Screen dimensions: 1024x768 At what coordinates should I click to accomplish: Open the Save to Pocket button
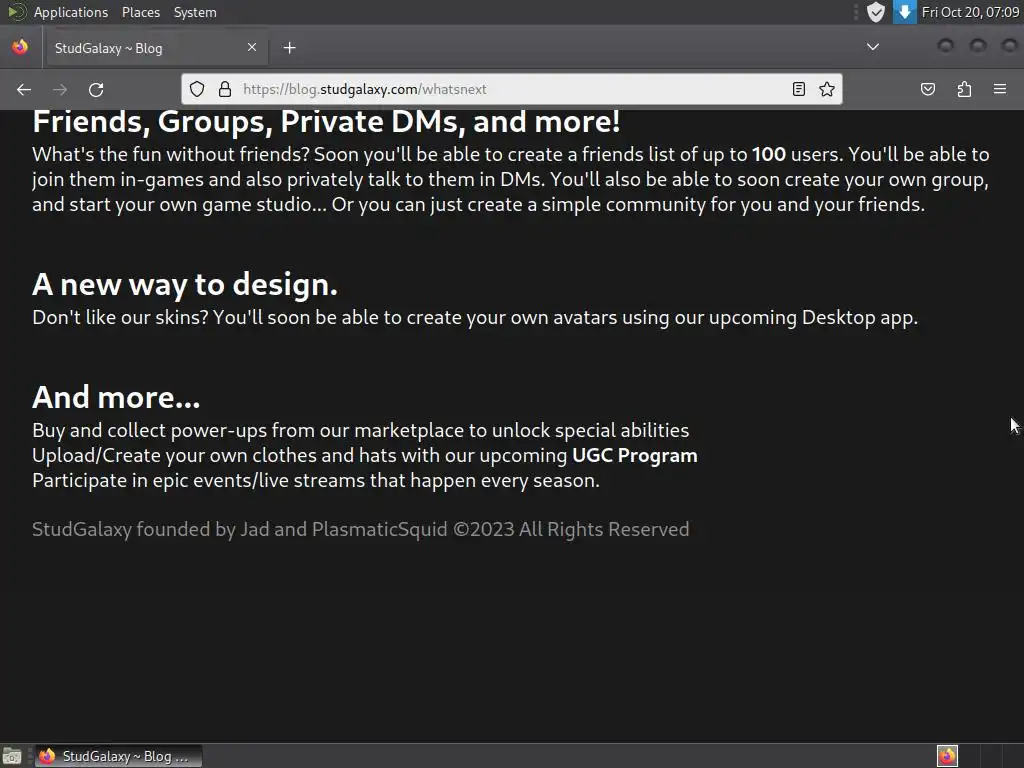click(927, 89)
